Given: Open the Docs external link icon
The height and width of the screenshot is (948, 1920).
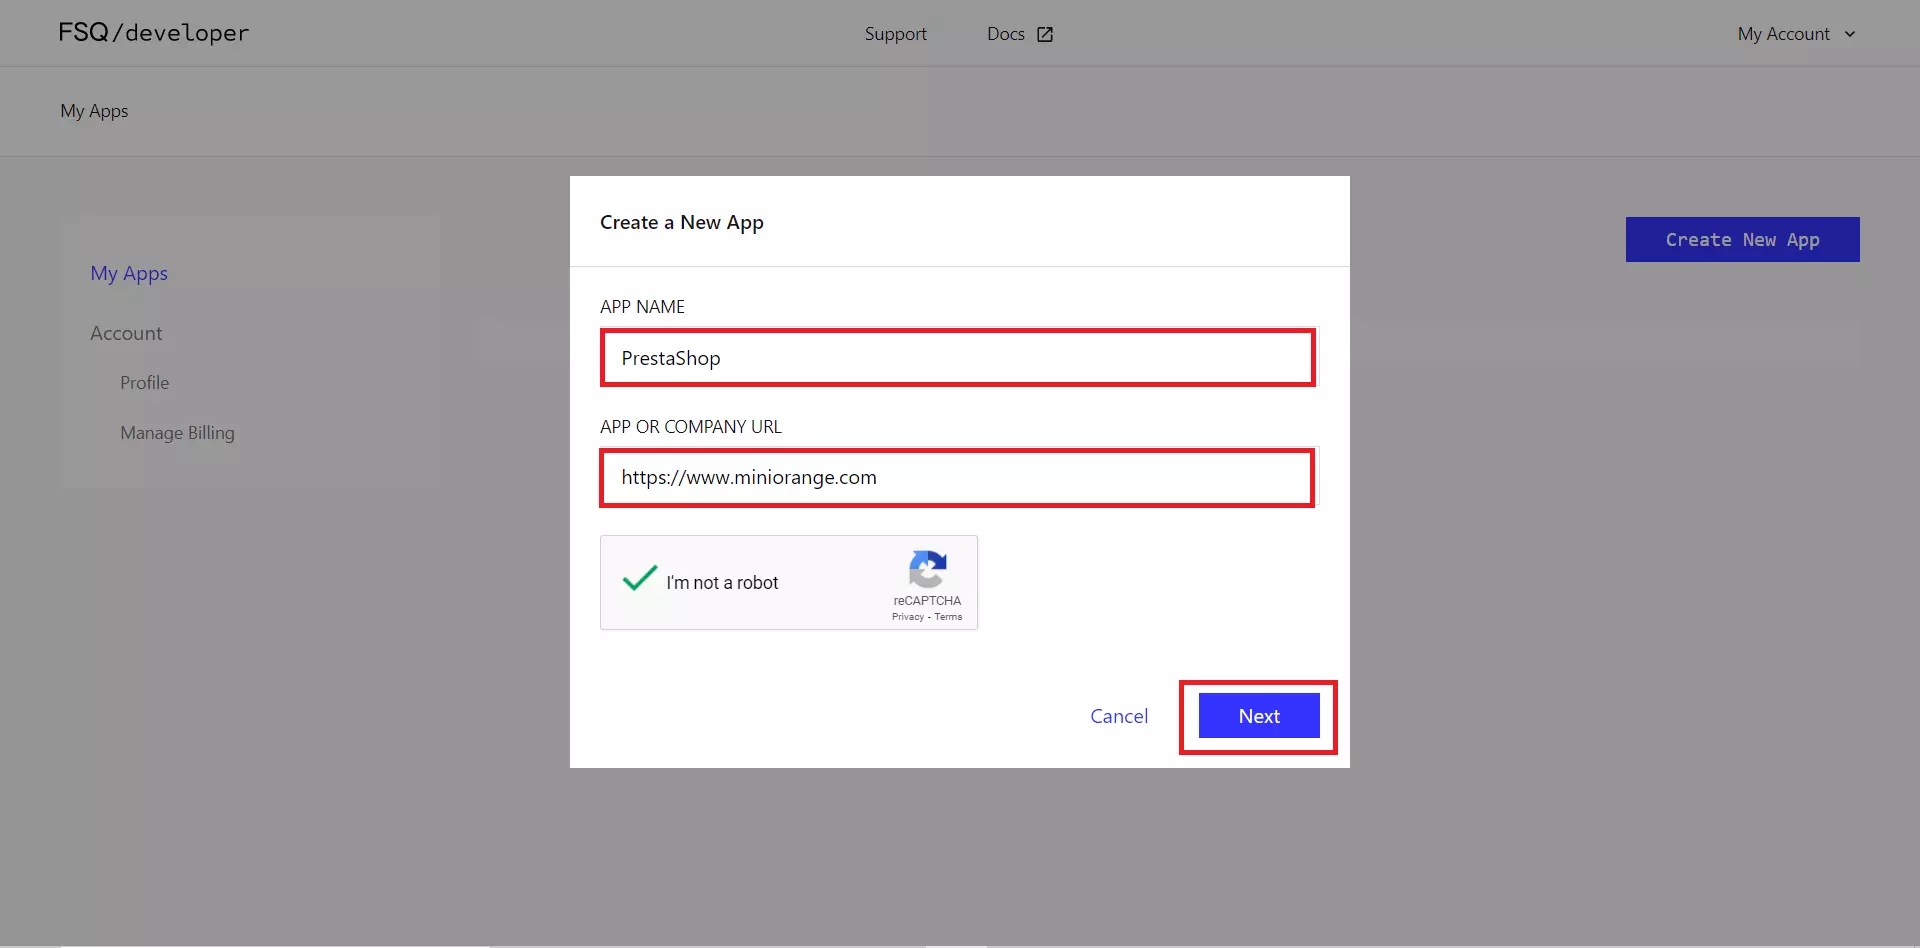Looking at the screenshot, I should (x=1045, y=34).
